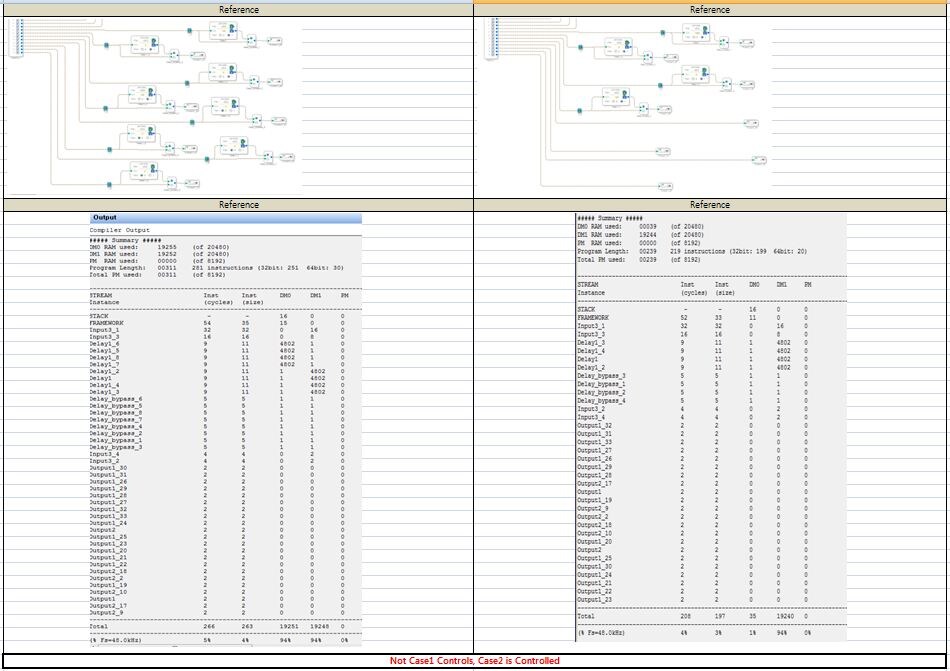
Task: Select the Delay_bypass_7 entry
Action: click(116, 420)
